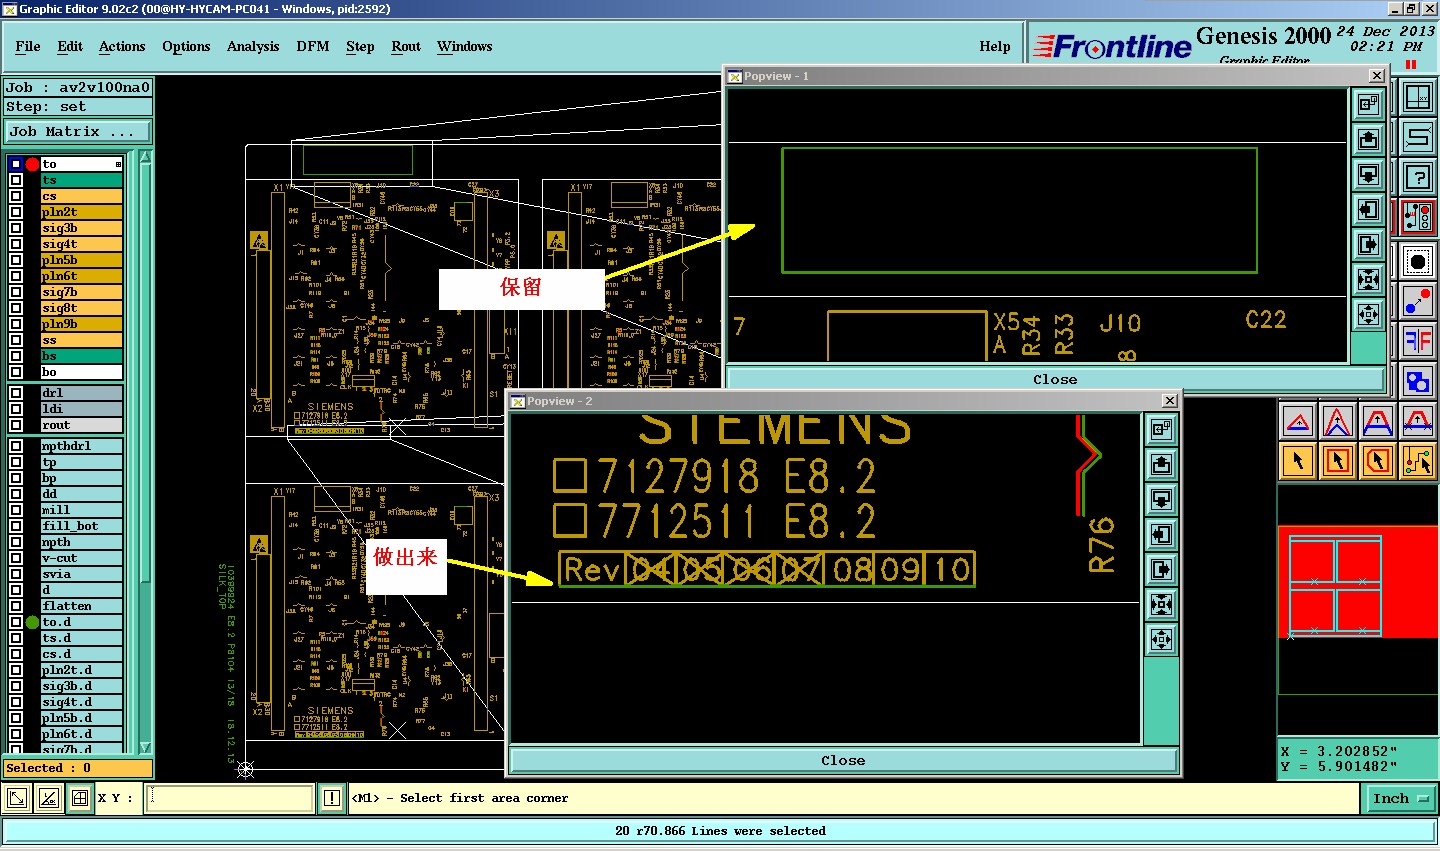Open the Edit menu
The width and height of the screenshot is (1440, 851).
point(70,46)
